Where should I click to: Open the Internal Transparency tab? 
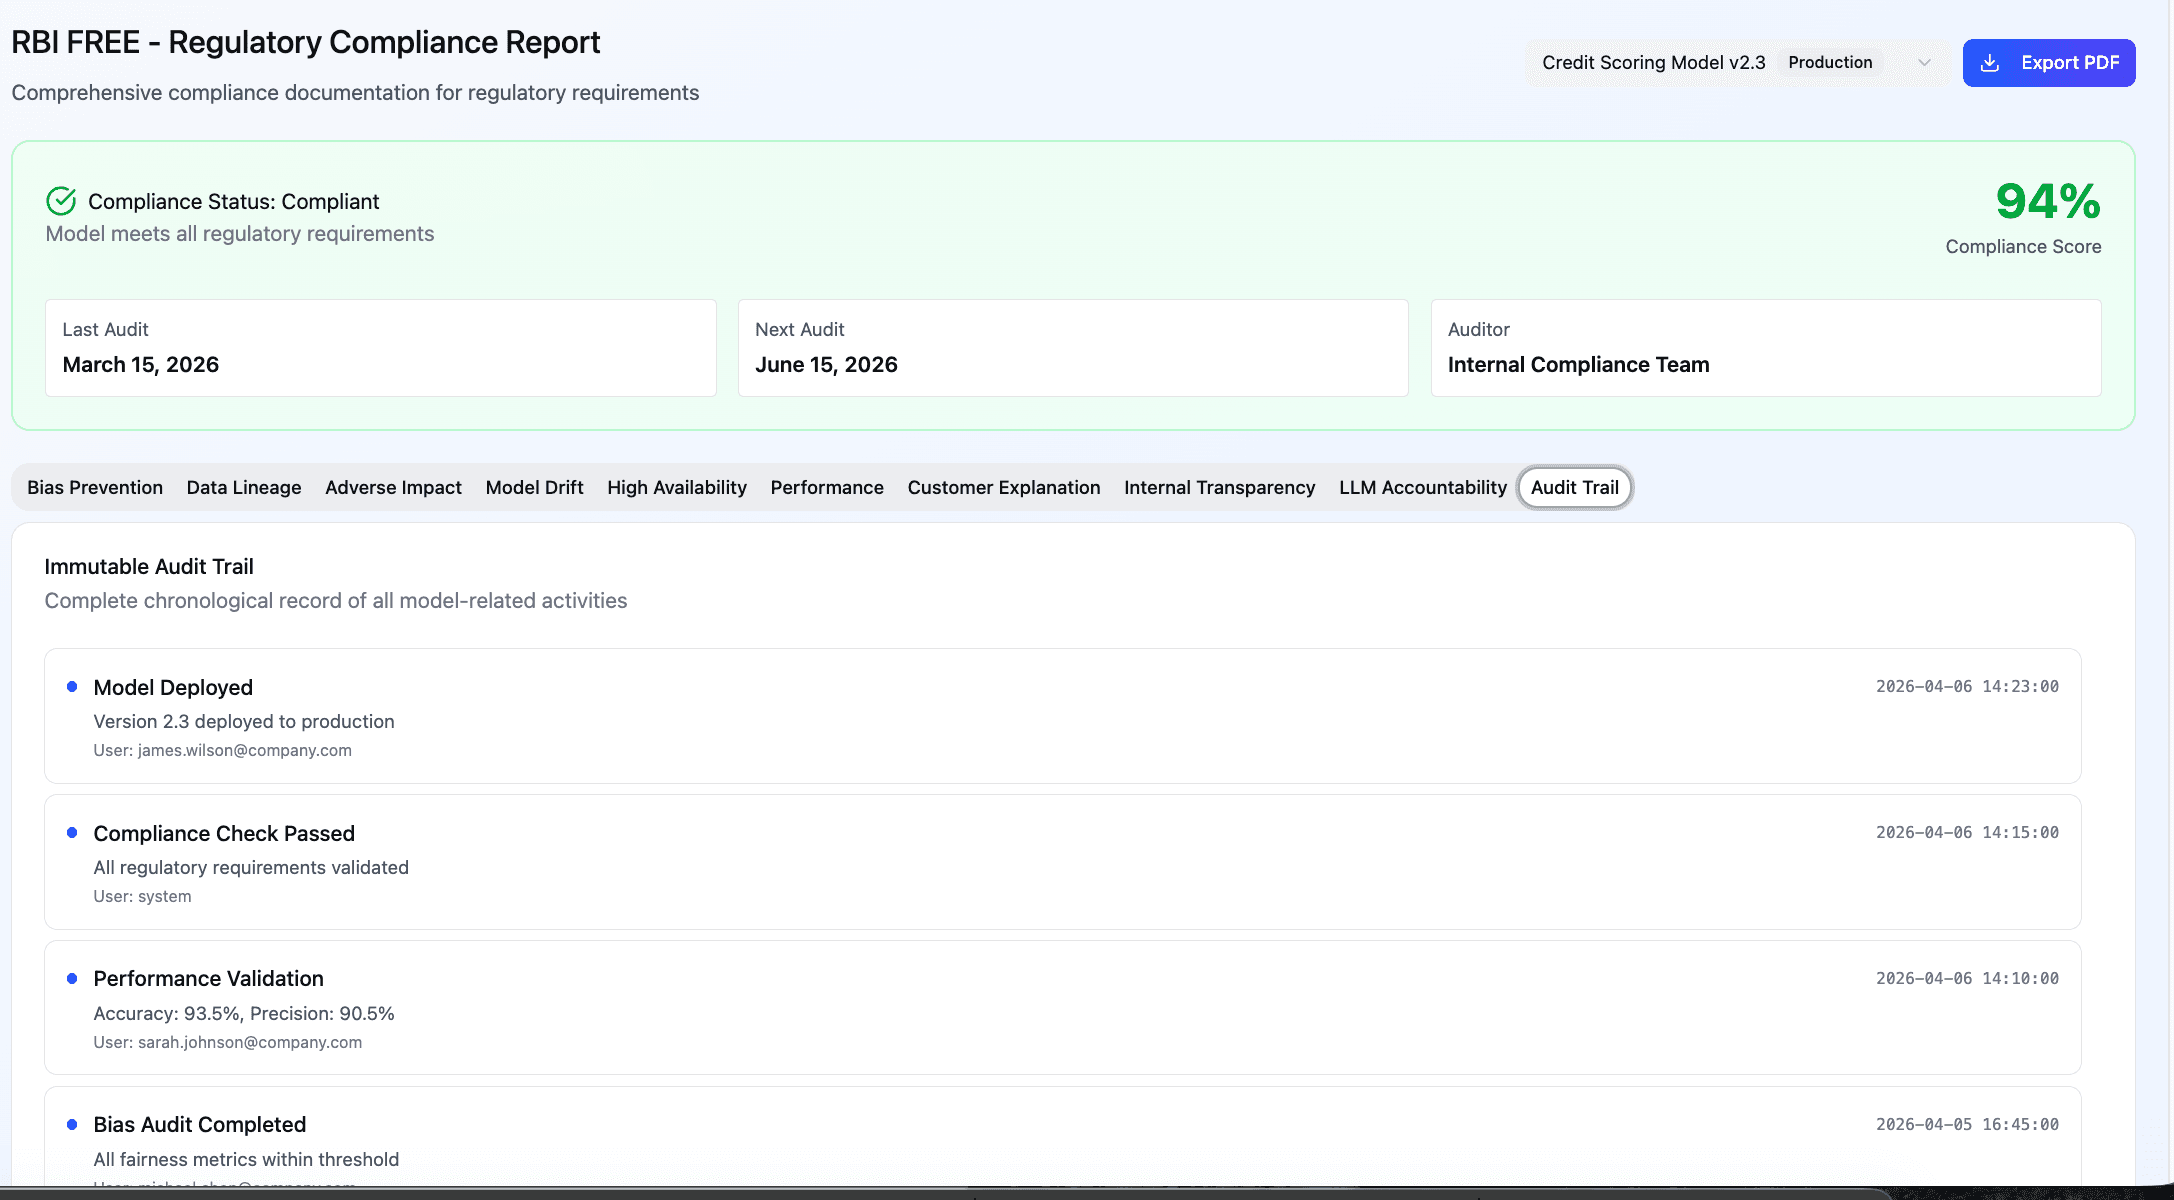point(1219,487)
